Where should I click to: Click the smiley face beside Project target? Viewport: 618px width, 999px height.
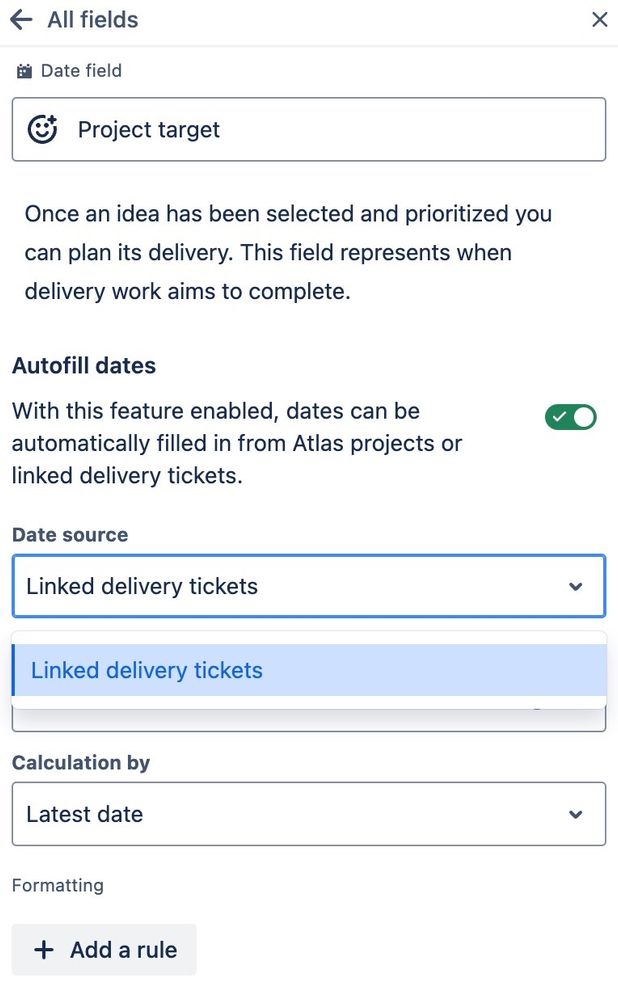[x=42, y=128]
